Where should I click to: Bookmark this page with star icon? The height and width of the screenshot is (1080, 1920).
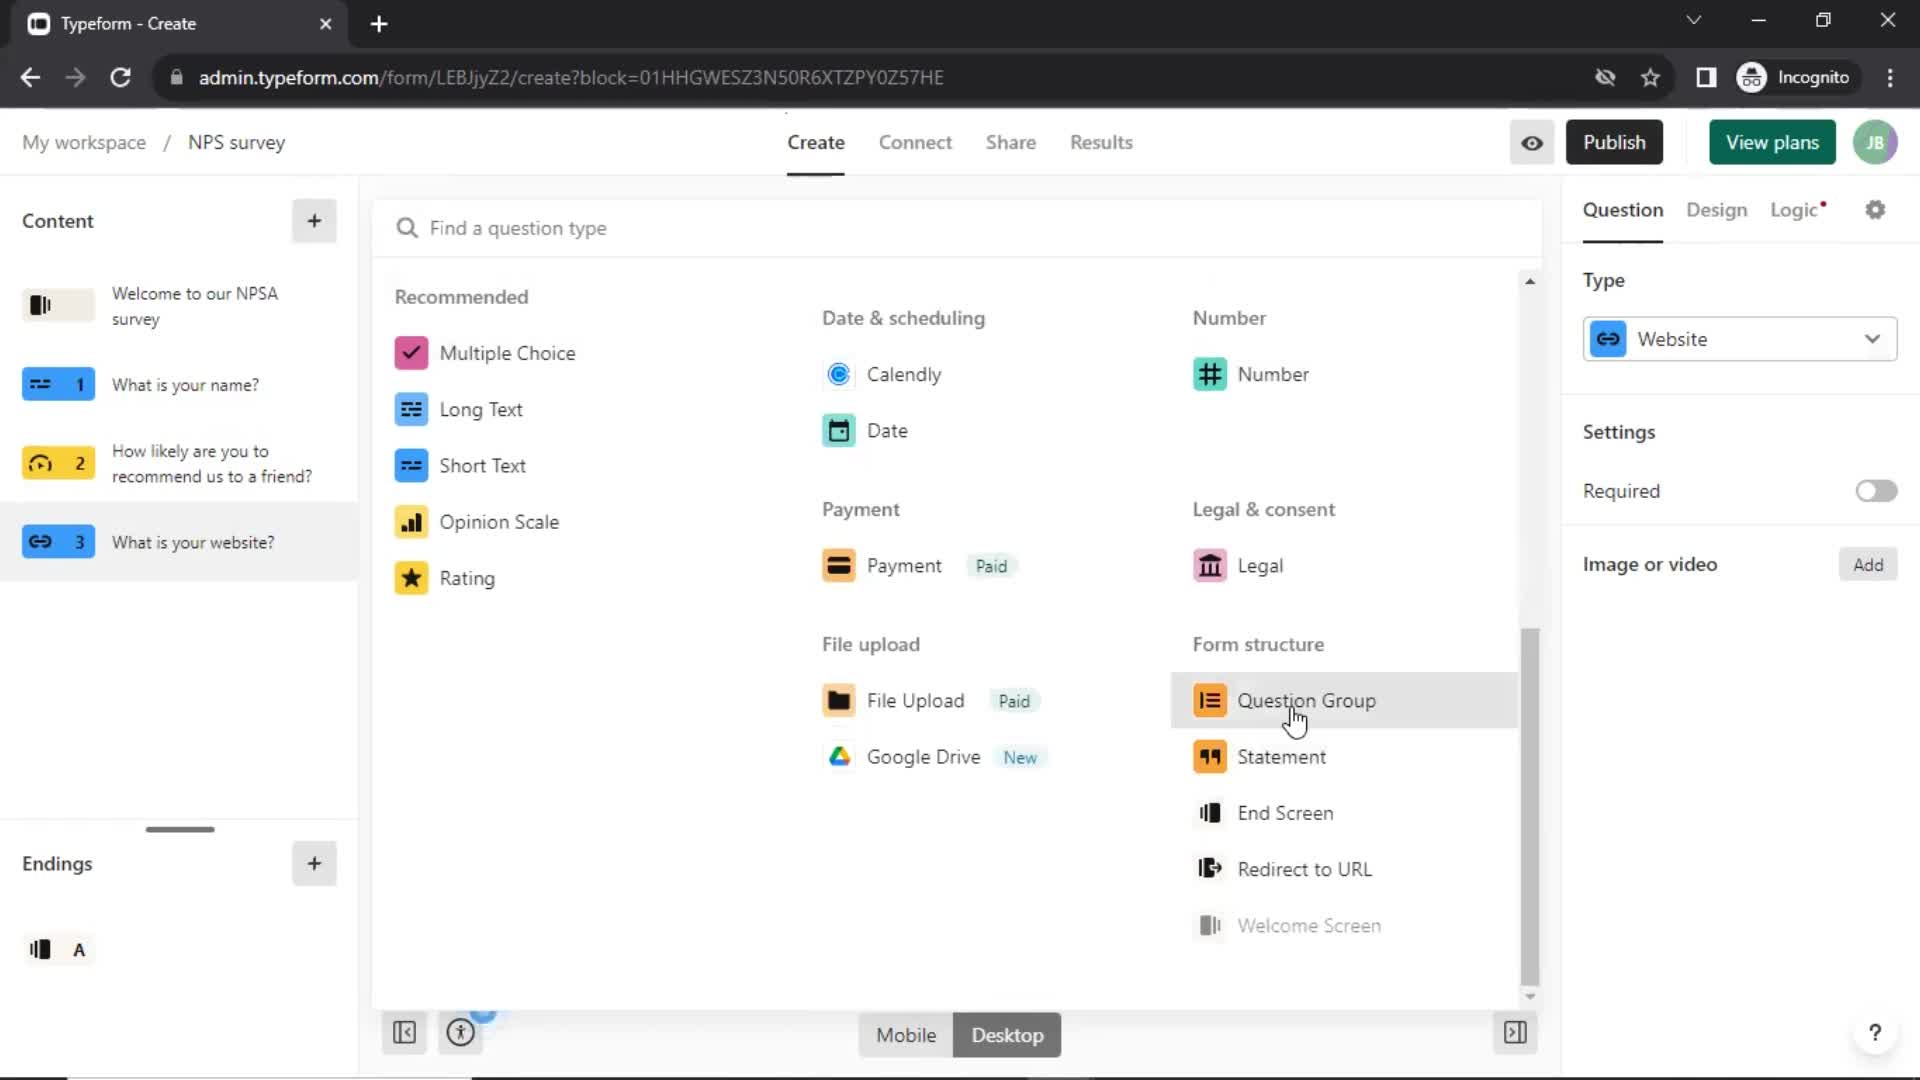(1650, 77)
